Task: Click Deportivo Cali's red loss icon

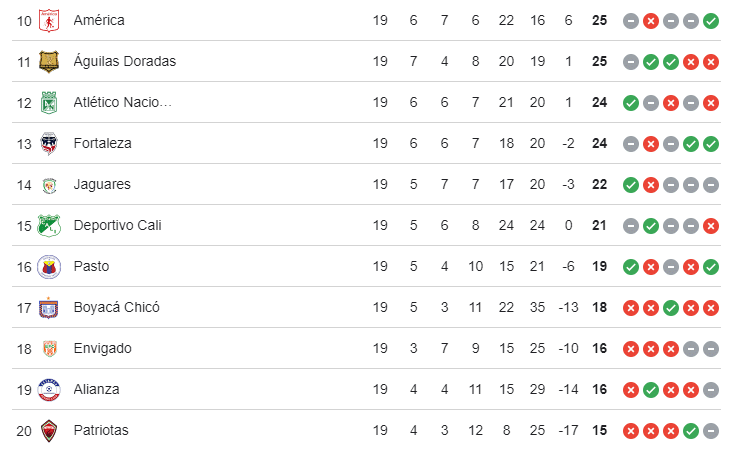Action: pos(711,226)
